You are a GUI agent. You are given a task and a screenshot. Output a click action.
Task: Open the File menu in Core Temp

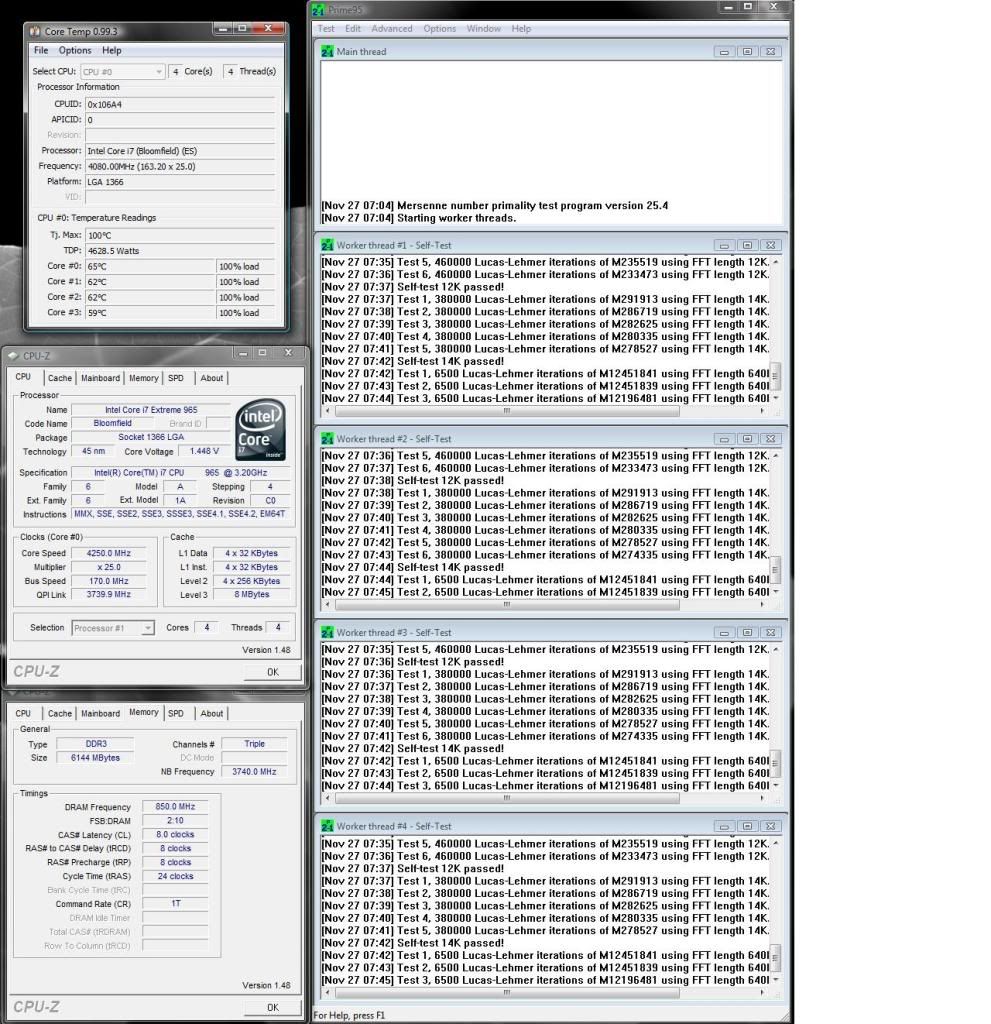click(x=41, y=50)
